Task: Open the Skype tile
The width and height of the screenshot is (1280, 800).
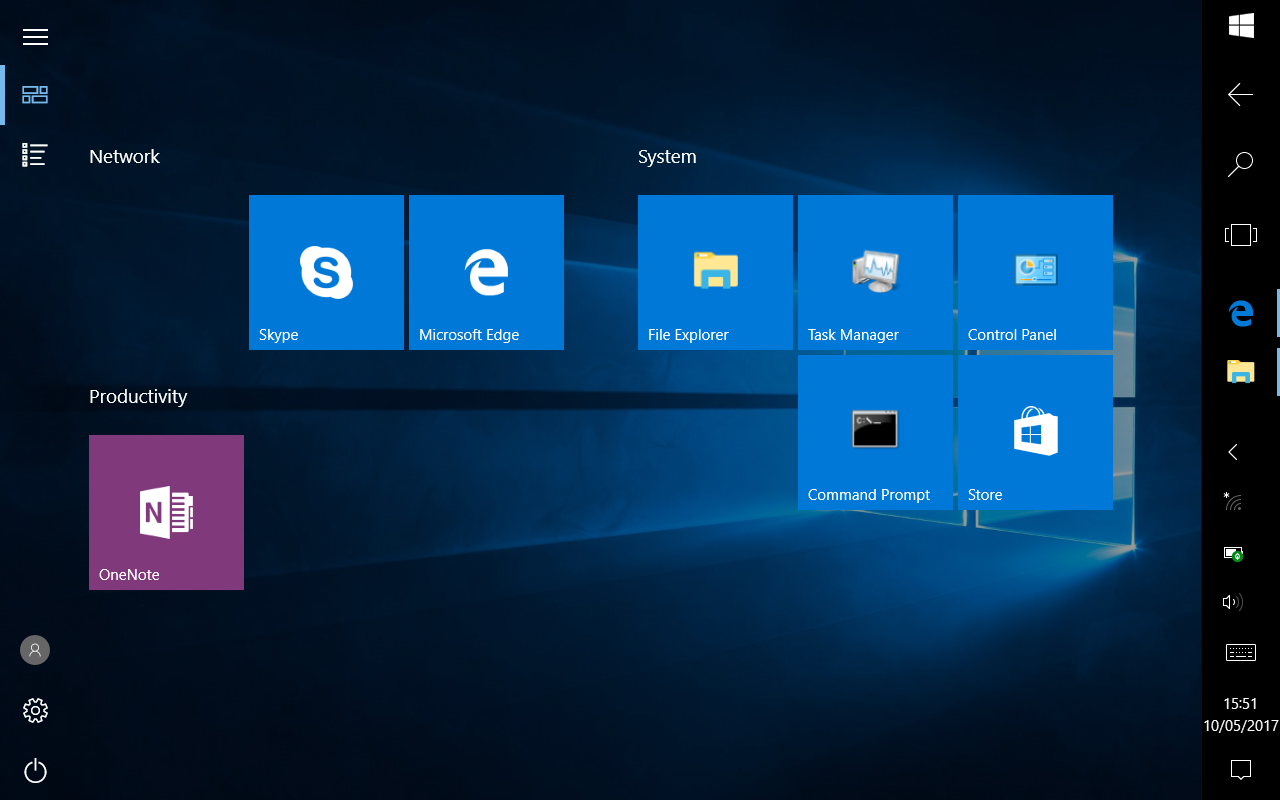Action: pos(326,272)
